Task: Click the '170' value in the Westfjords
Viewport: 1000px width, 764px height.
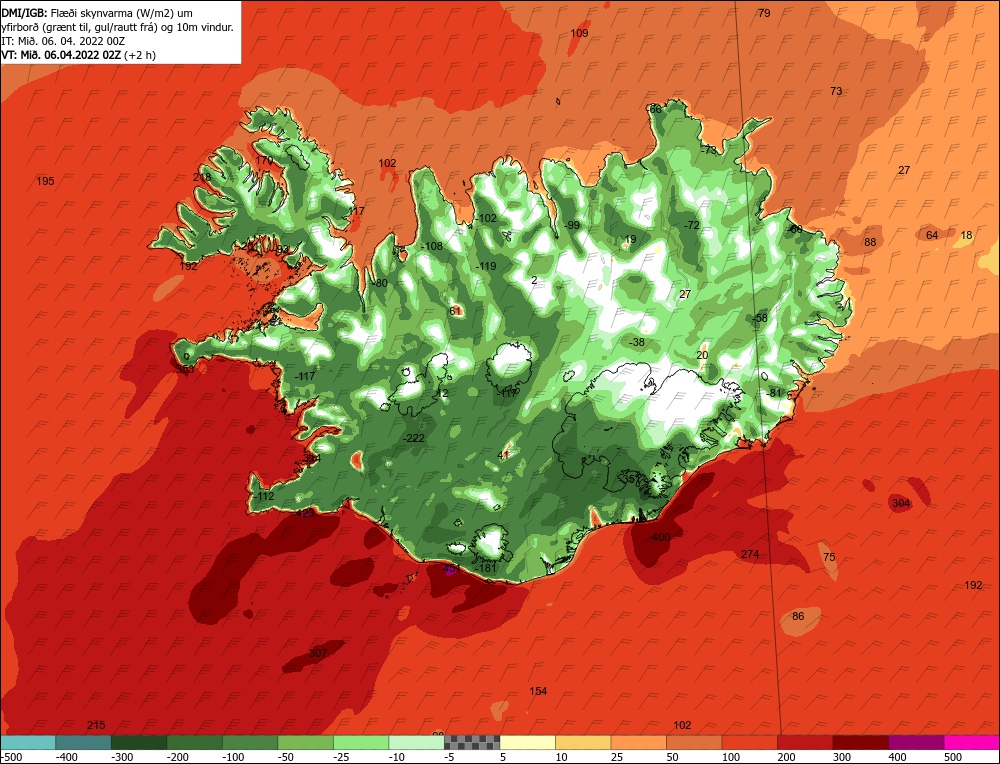Action: 264,160
